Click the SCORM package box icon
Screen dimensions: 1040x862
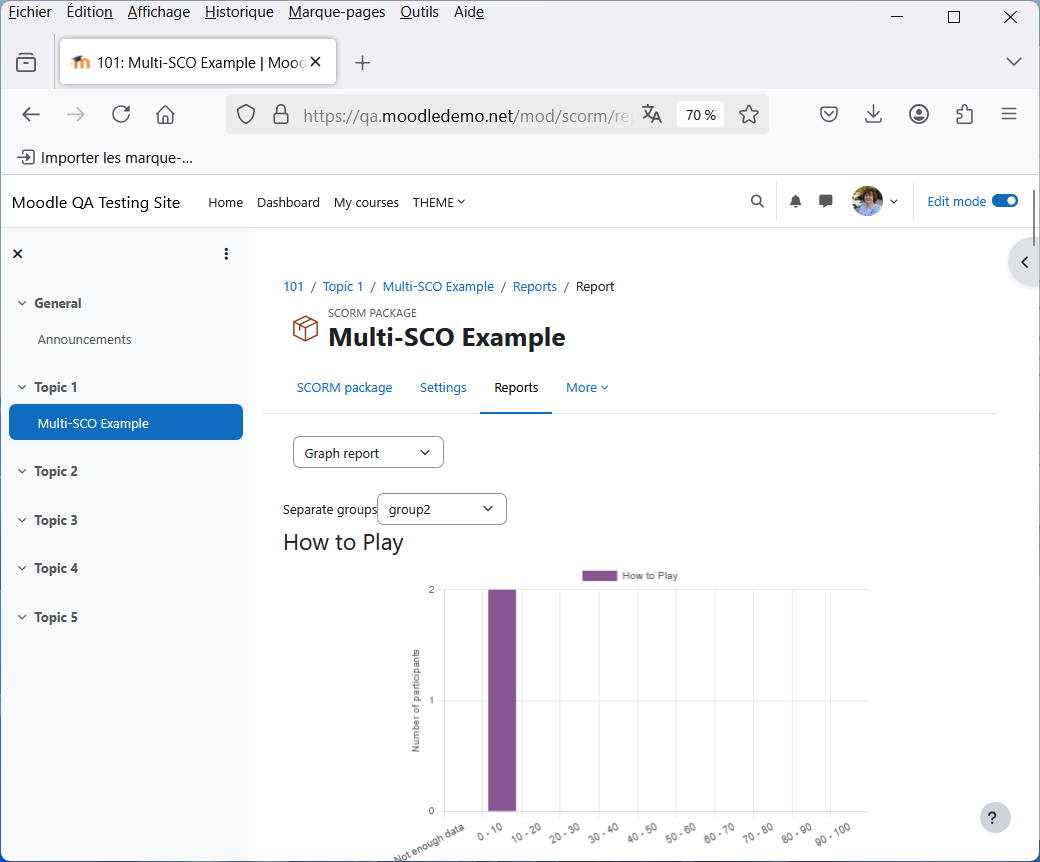(305, 328)
